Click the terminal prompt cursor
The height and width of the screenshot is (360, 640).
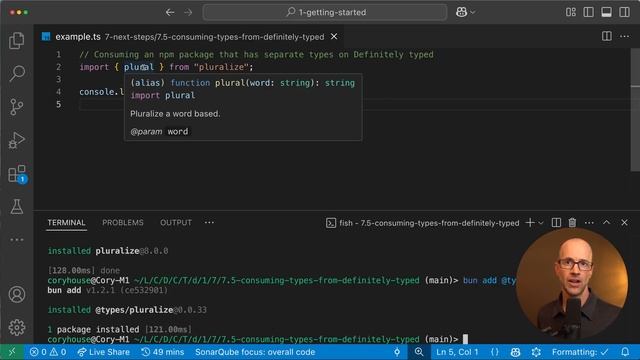pyautogui.click(x=465, y=339)
